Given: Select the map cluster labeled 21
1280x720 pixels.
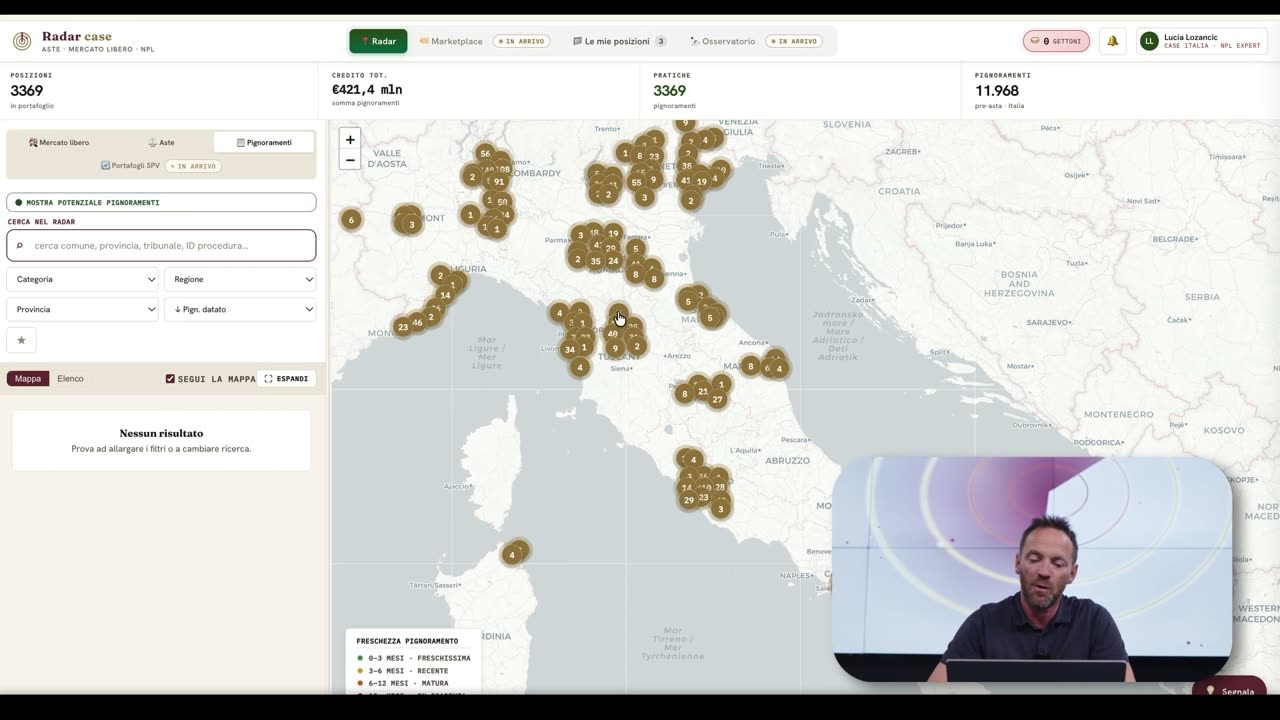Looking at the screenshot, I should [703, 391].
